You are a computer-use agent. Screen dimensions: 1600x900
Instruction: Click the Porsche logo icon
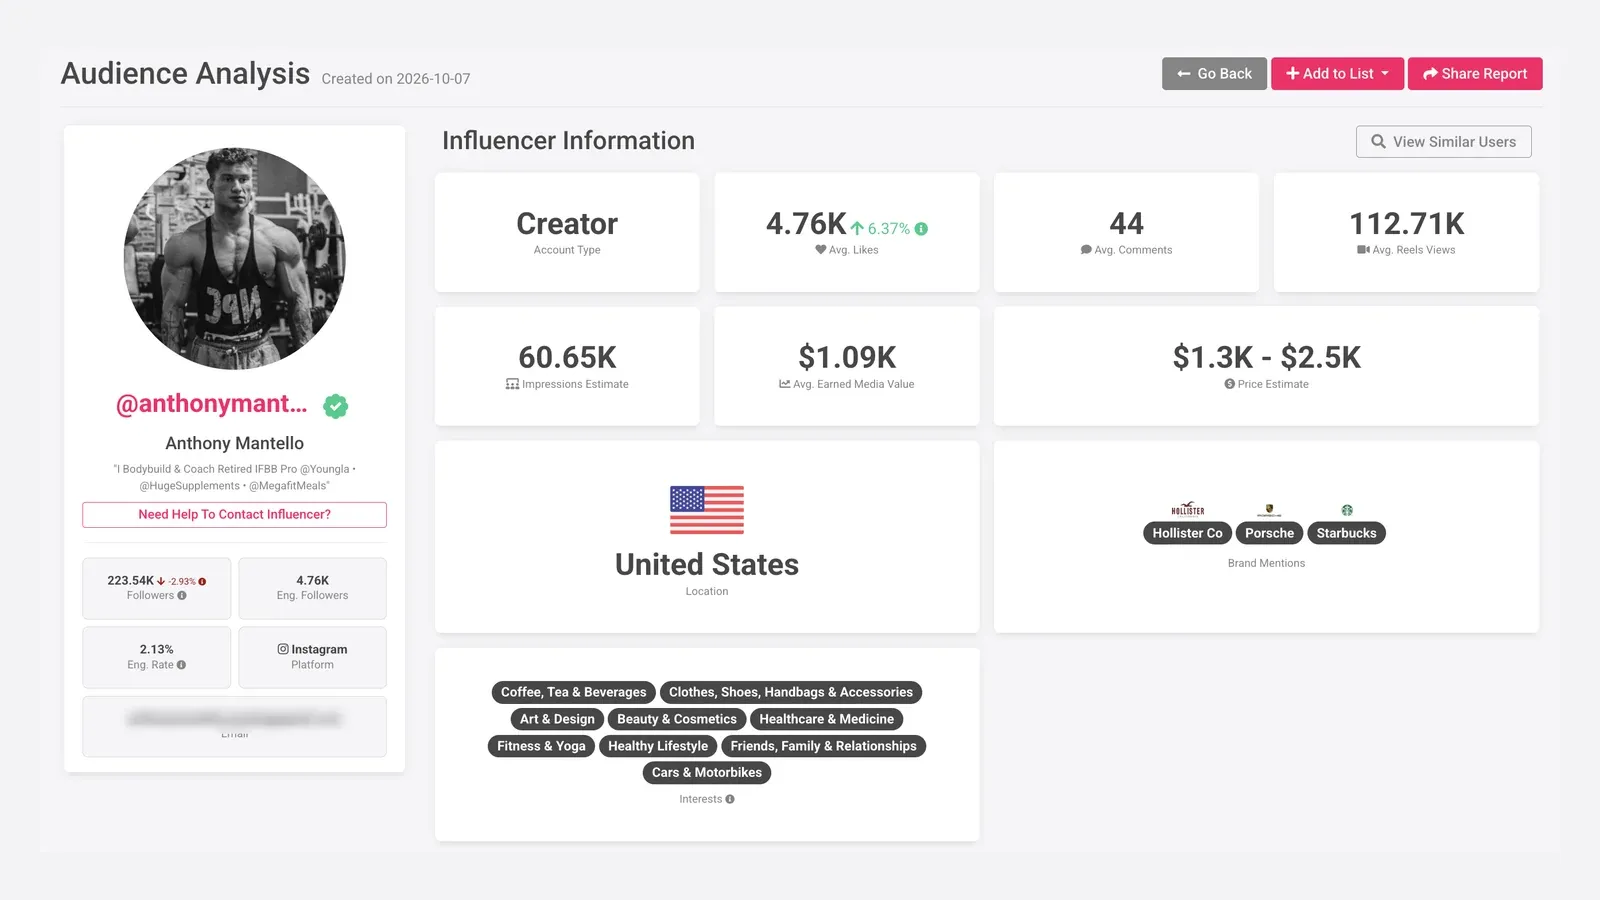tap(1269, 510)
